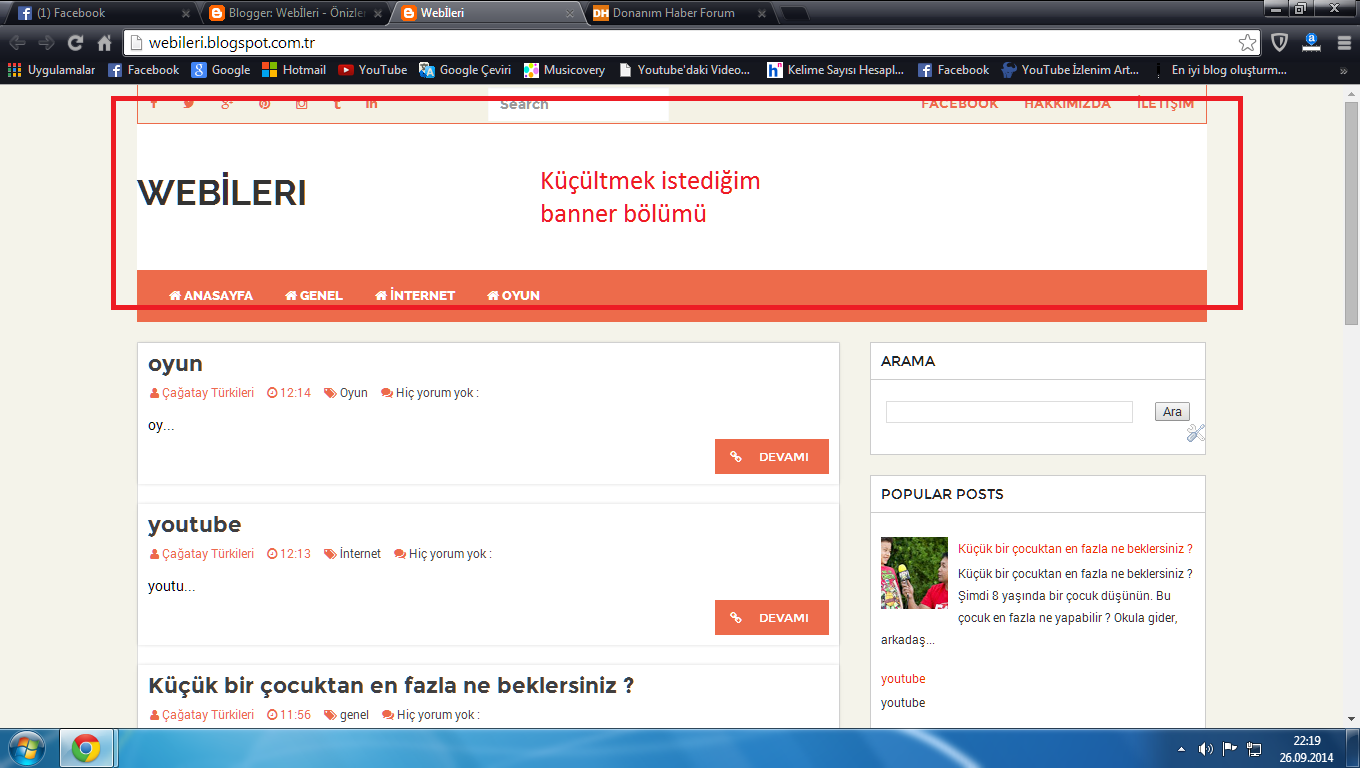Click the wrench edit icon in Arama widget
1360x768 pixels.
(x=1196, y=433)
